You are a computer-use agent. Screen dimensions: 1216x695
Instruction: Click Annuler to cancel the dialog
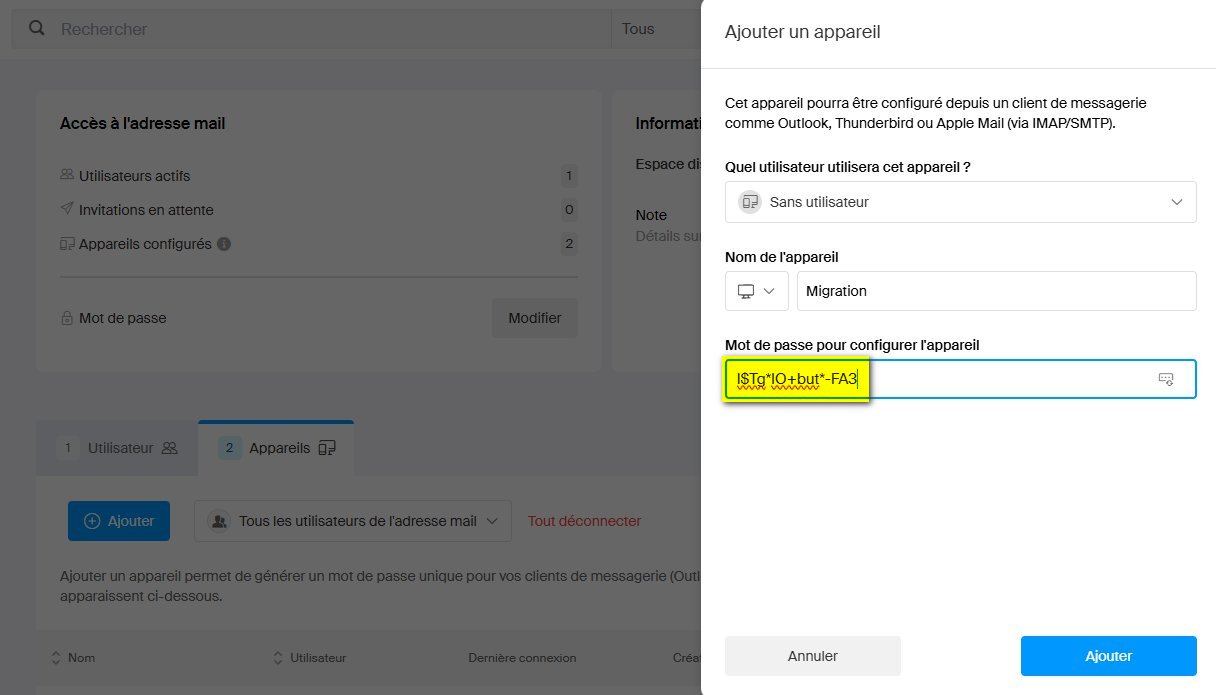[x=812, y=656]
